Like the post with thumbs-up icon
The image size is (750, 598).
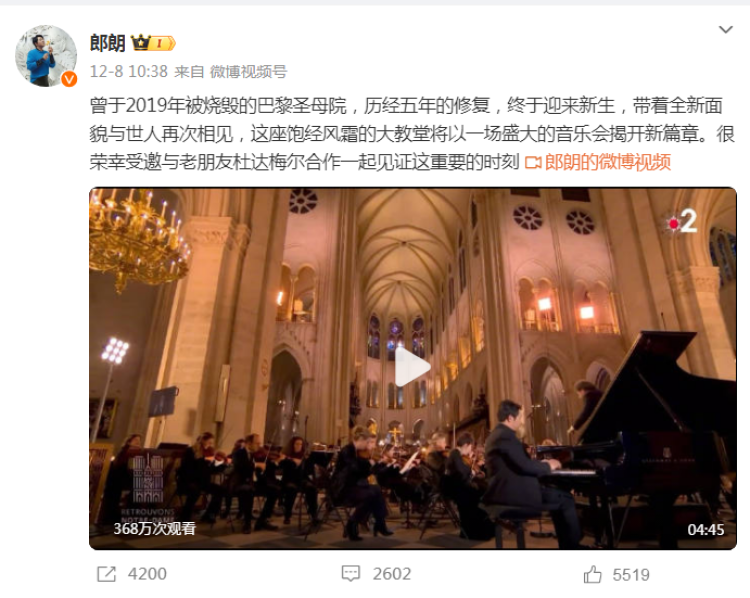click(593, 574)
